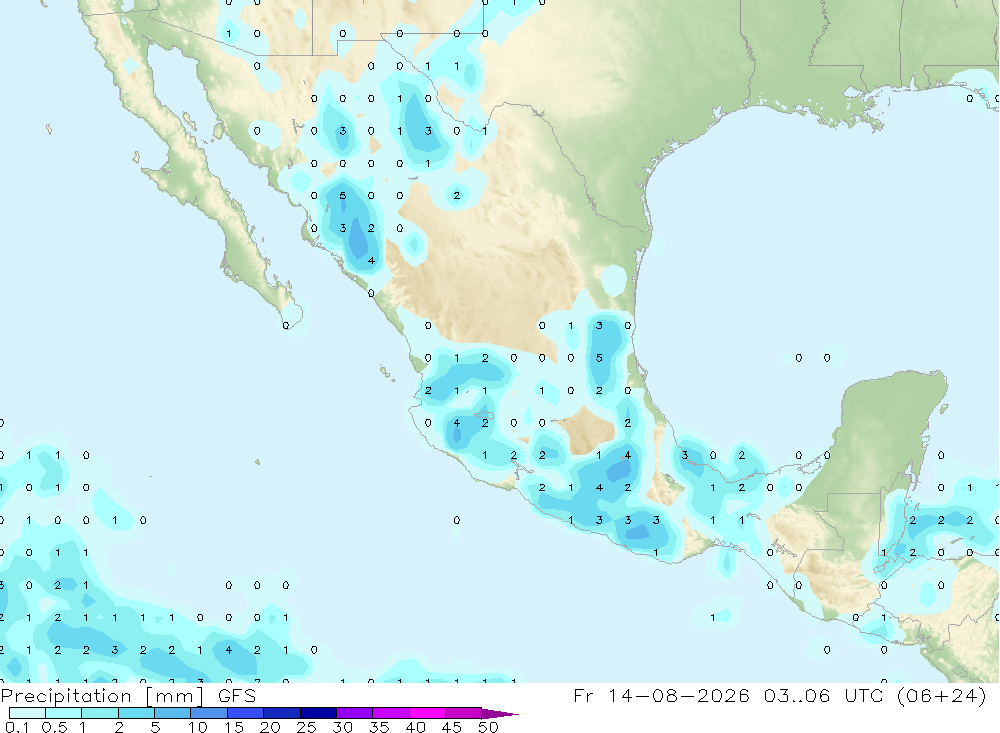
Task: Click the value 5 in northwestern Mexico
Action: (x=342, y=195)
